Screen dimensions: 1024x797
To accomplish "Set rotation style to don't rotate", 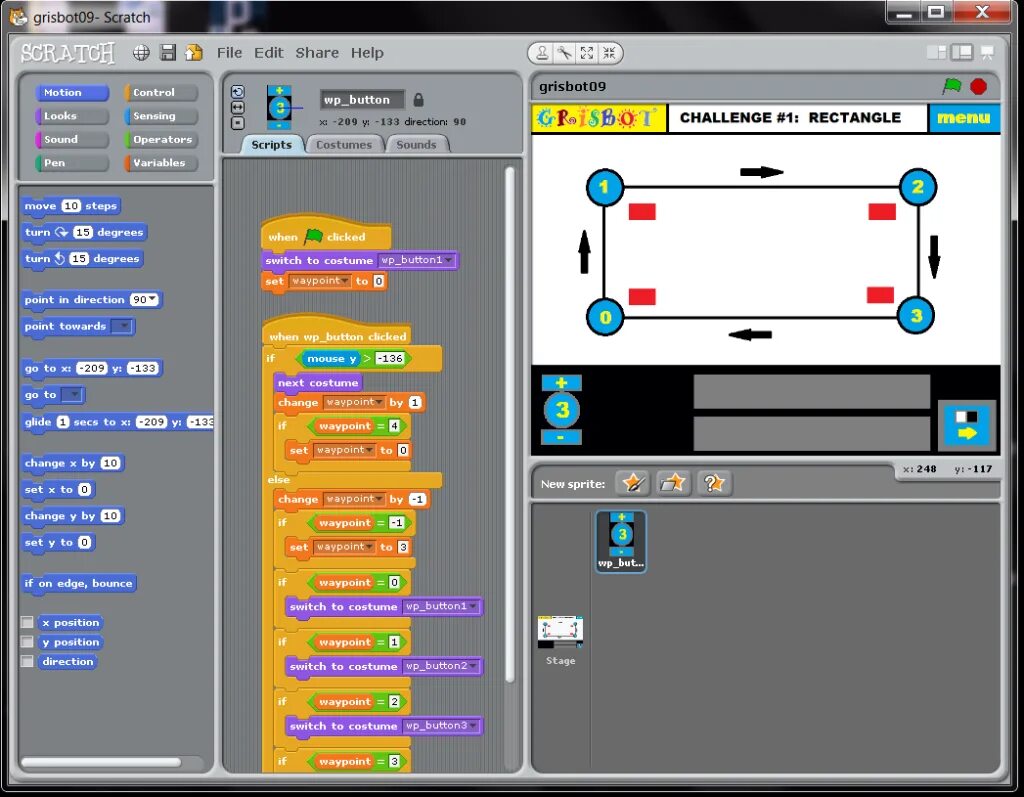I will (238, 123).
